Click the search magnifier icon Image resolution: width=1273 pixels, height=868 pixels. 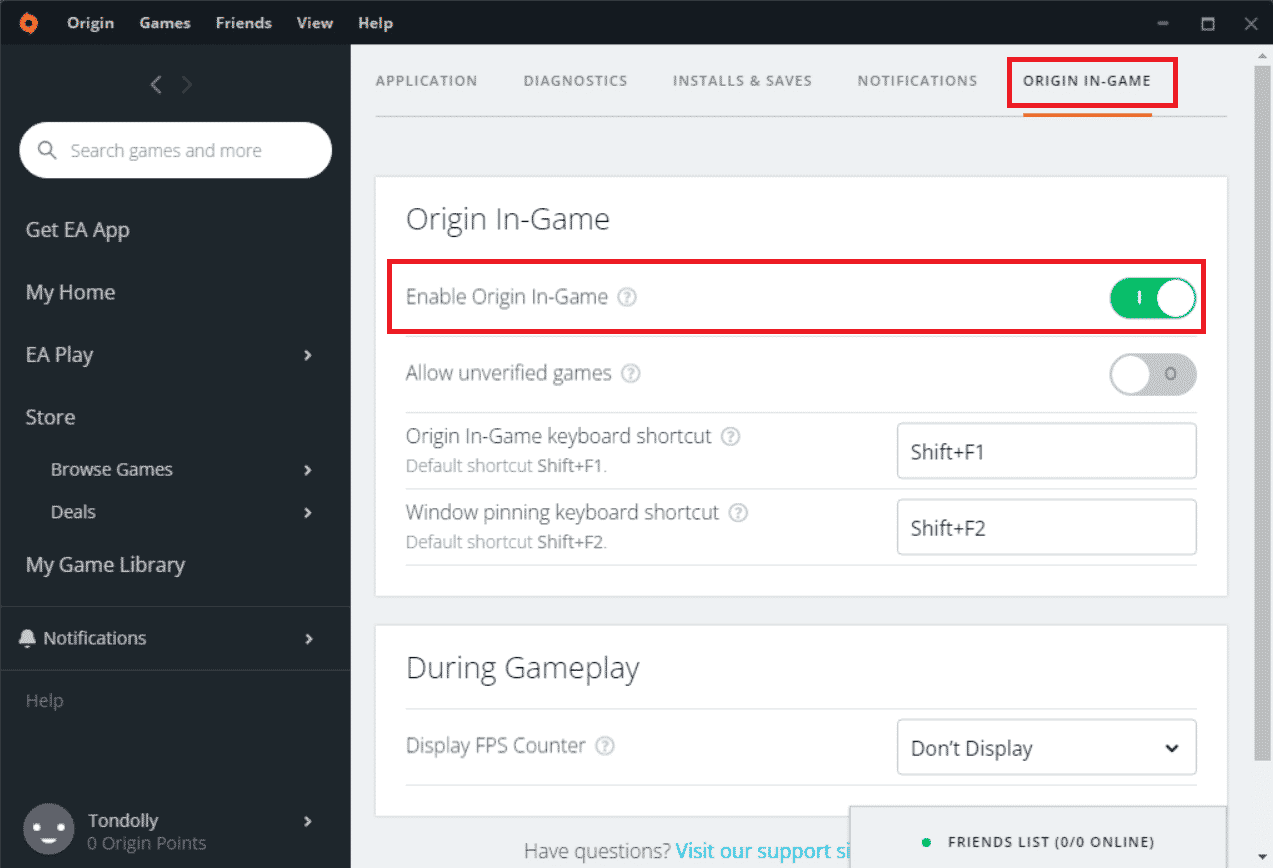pos(46,151)
